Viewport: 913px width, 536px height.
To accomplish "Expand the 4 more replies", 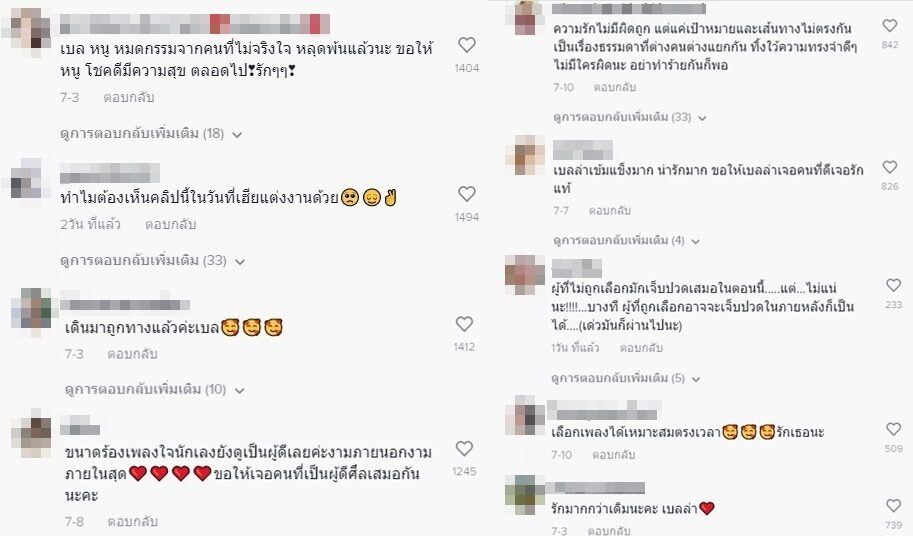I will click(627, 240).
